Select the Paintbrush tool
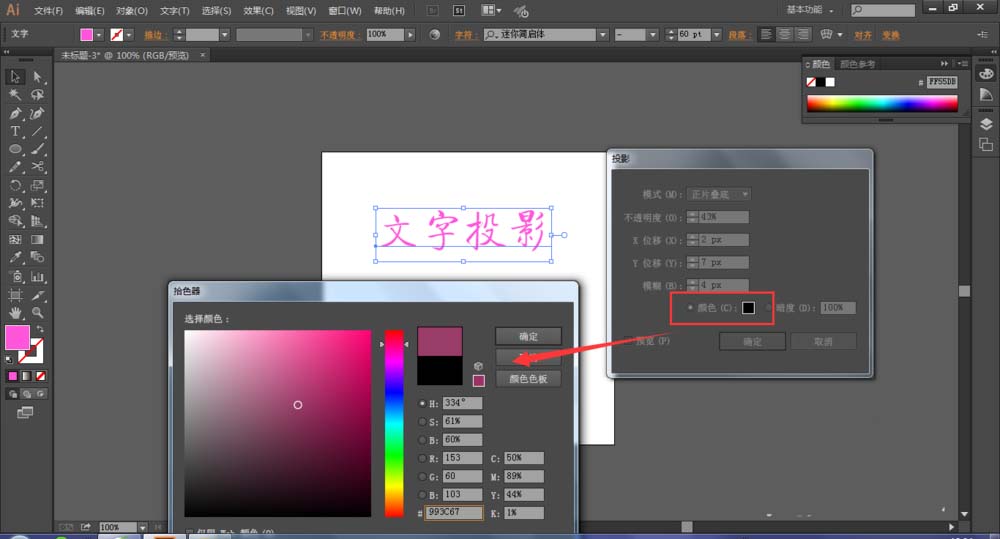This screenshot has width=1000, height=539. click(x=37, y=149)
